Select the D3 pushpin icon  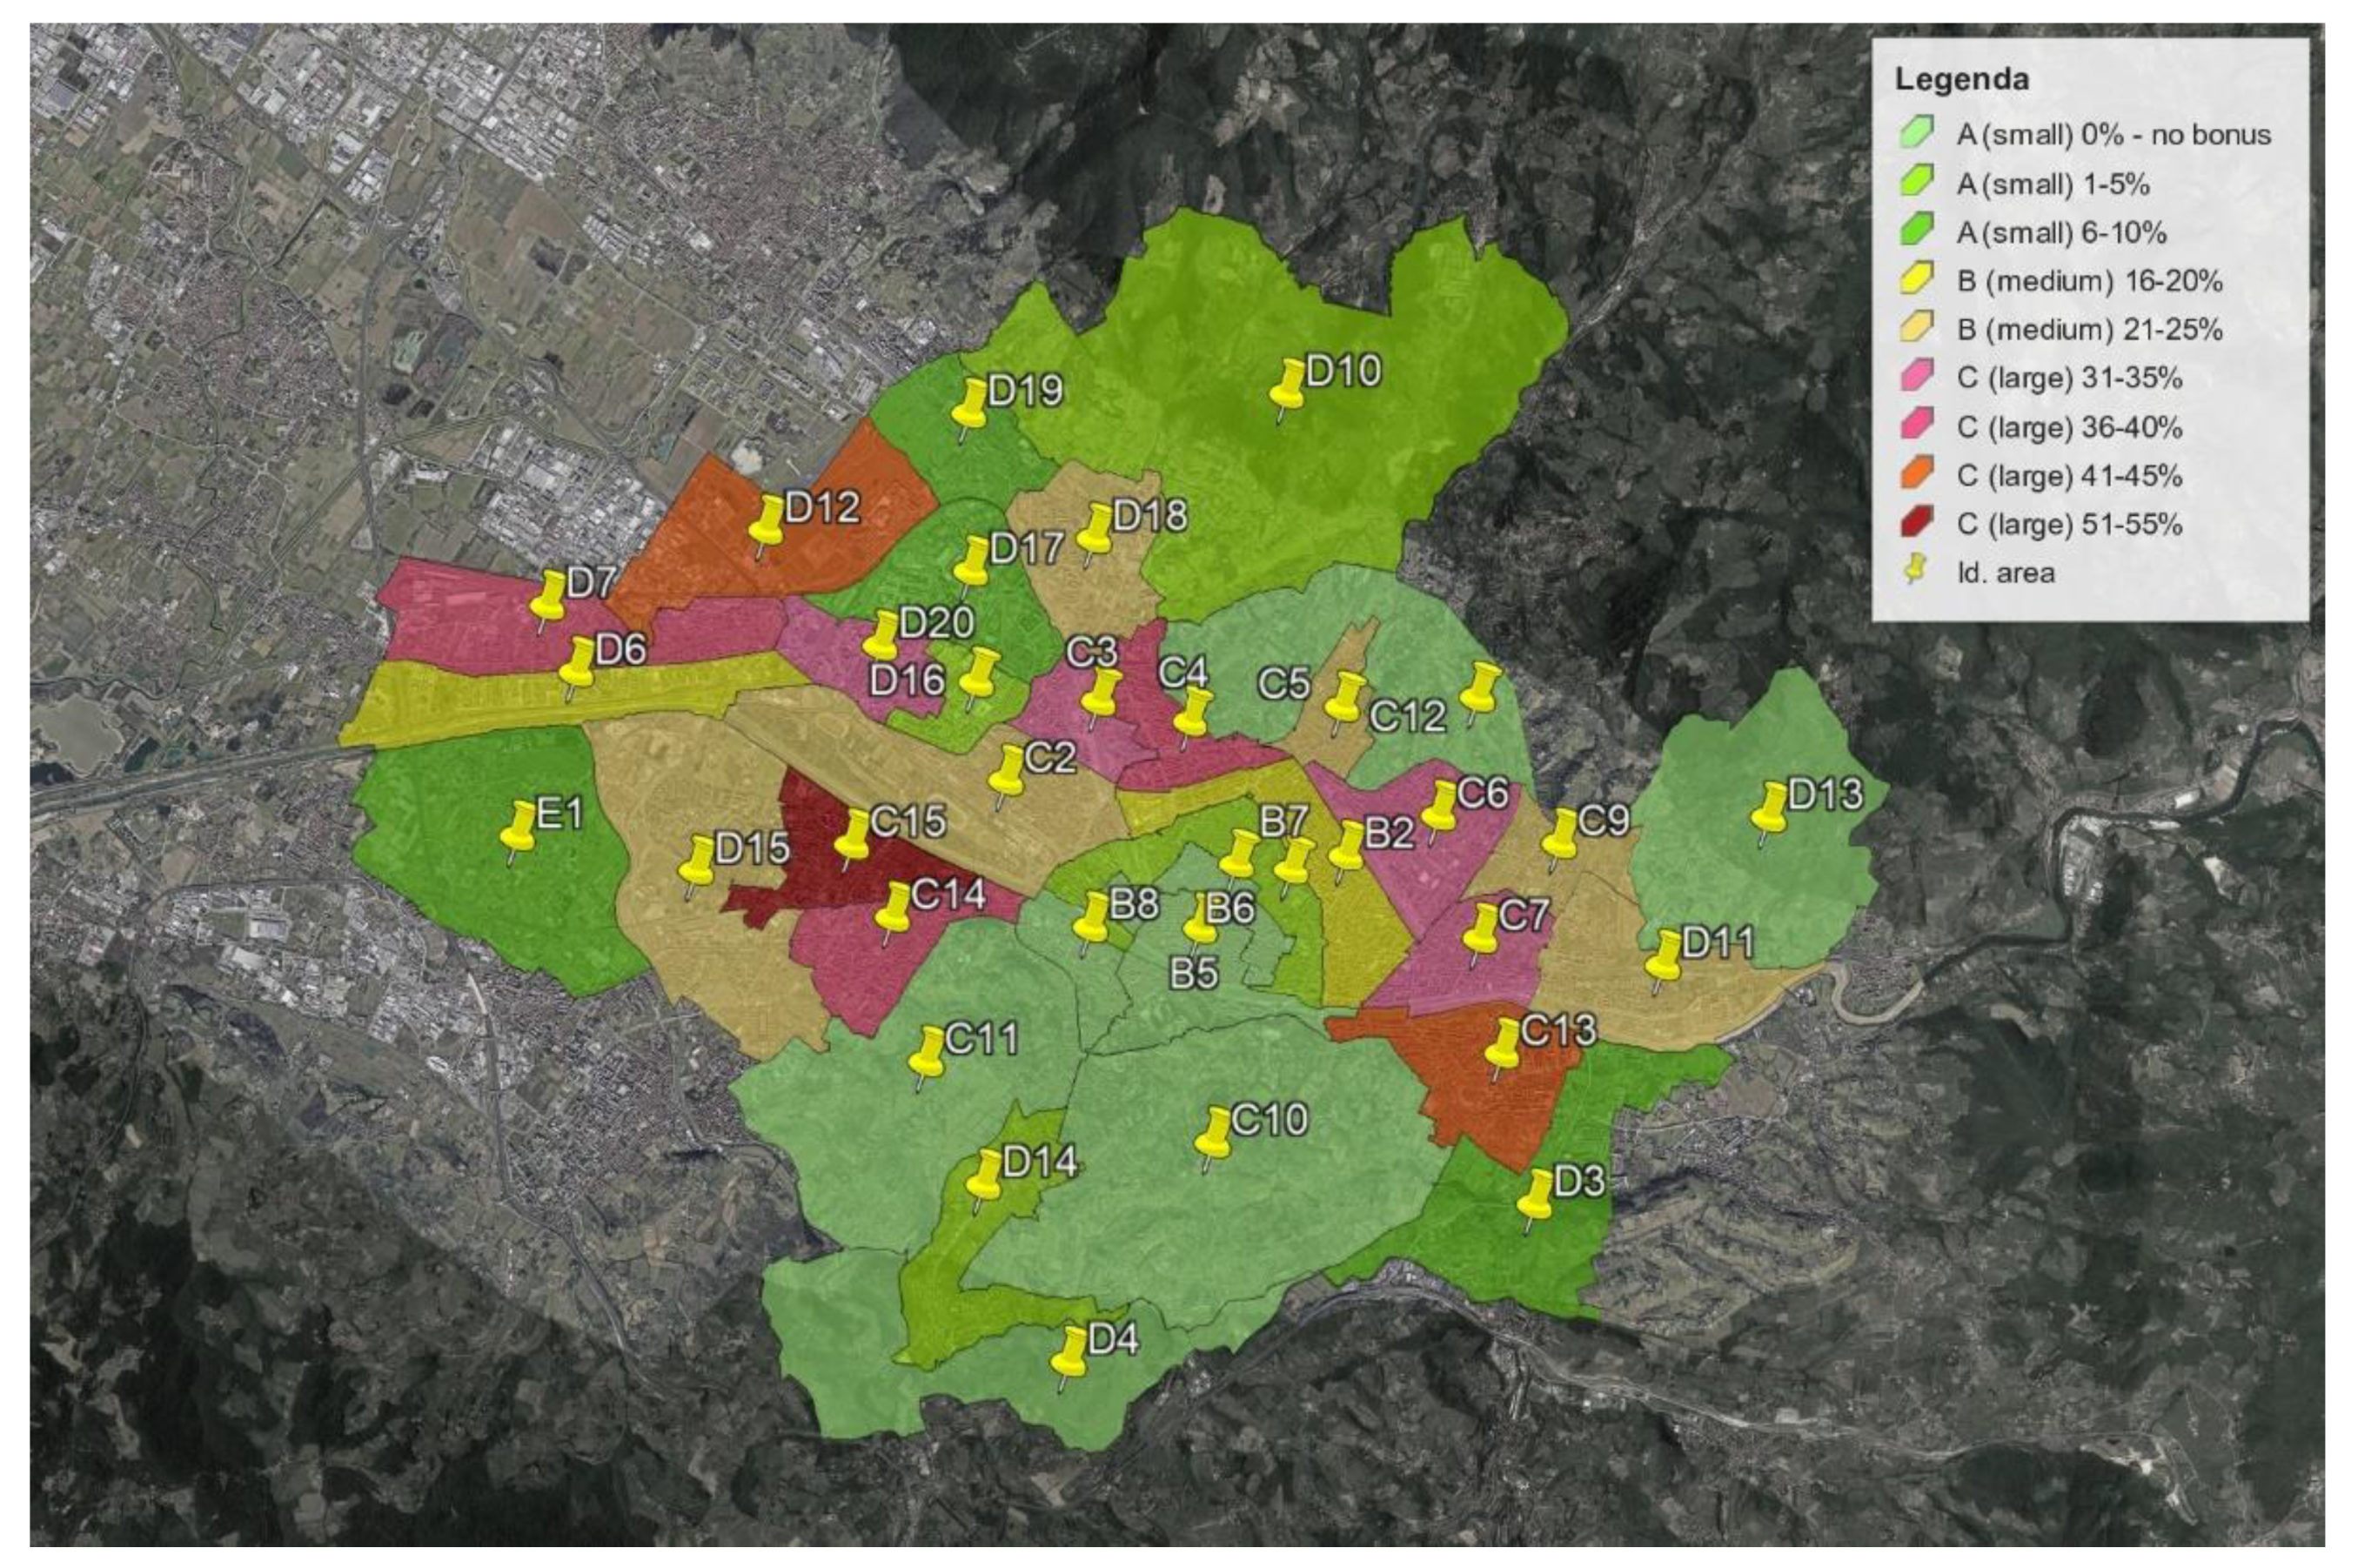coord(1535,1196)
